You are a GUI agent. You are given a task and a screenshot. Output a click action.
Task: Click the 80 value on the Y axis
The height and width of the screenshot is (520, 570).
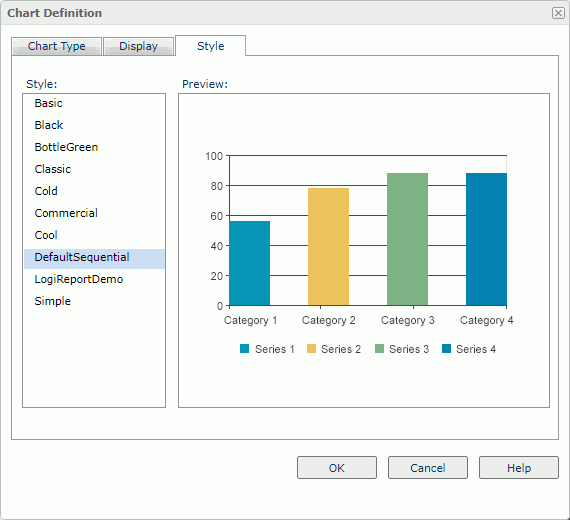tap(217, 186)
